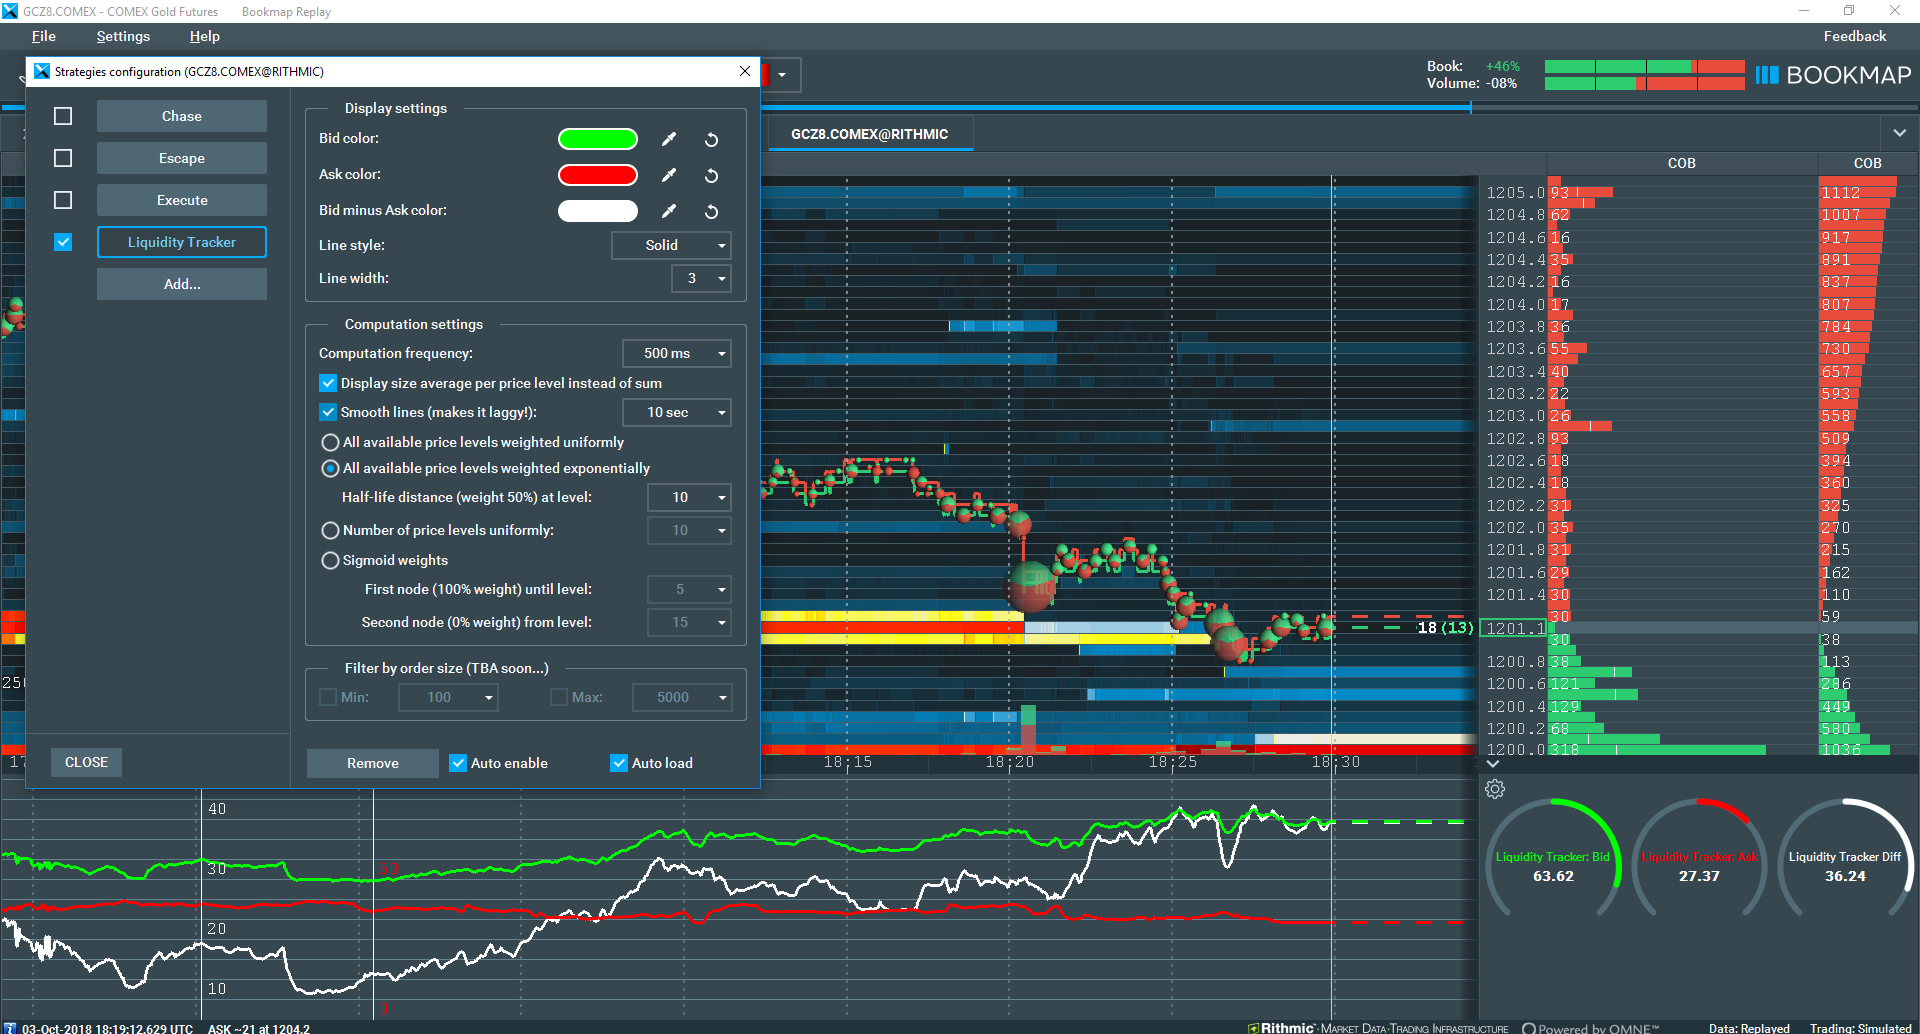Uncheck the Auto load option
Image resolution: width=1920 pixels, height=1034 pixels.
619,763
